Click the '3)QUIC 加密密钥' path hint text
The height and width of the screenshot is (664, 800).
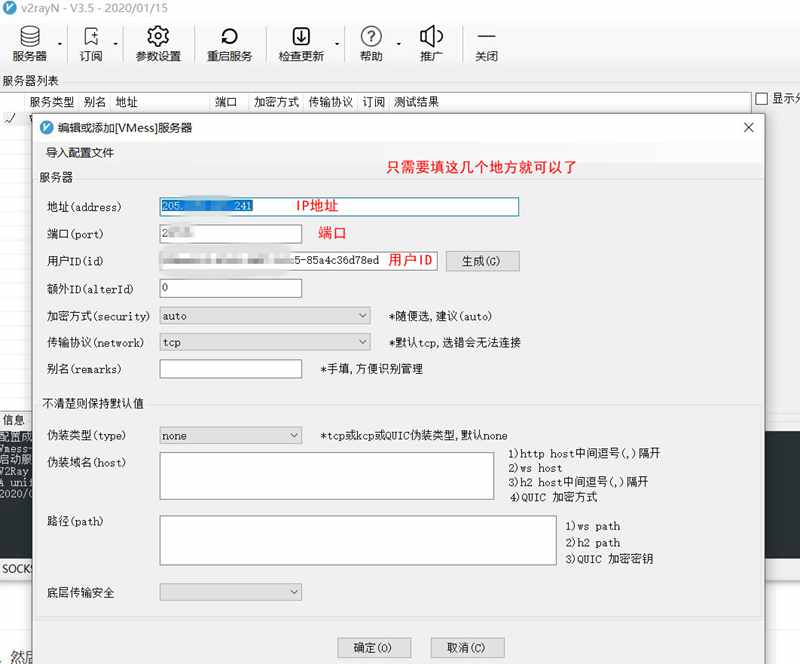(x=609, y=559)
